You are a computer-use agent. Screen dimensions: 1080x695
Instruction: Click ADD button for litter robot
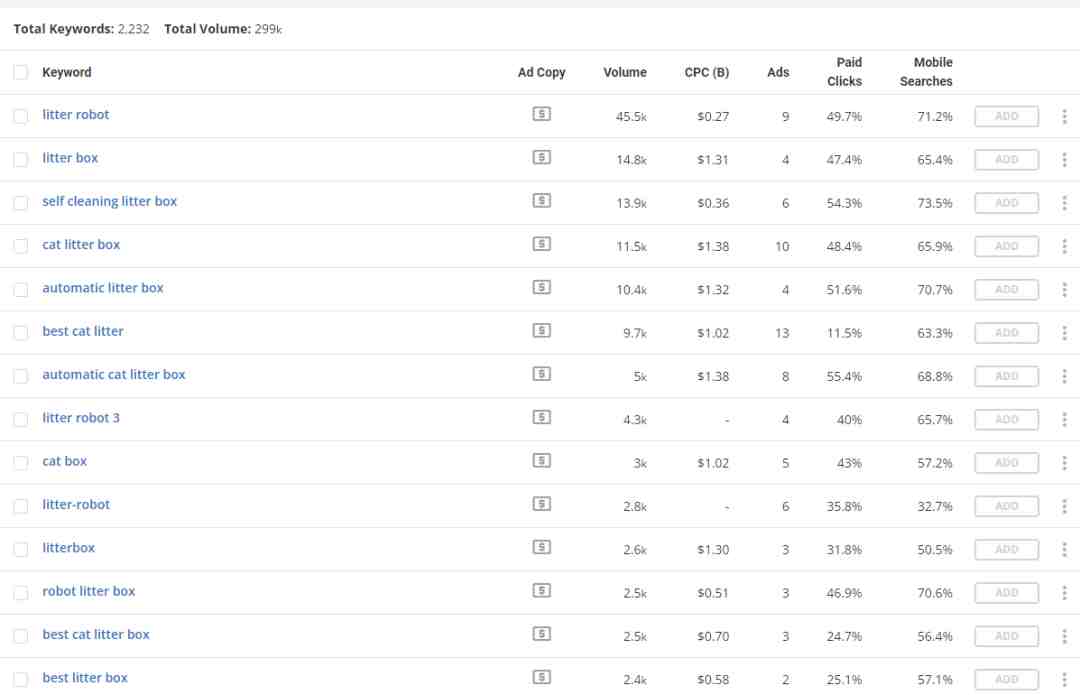click(x=1006, y=116)
